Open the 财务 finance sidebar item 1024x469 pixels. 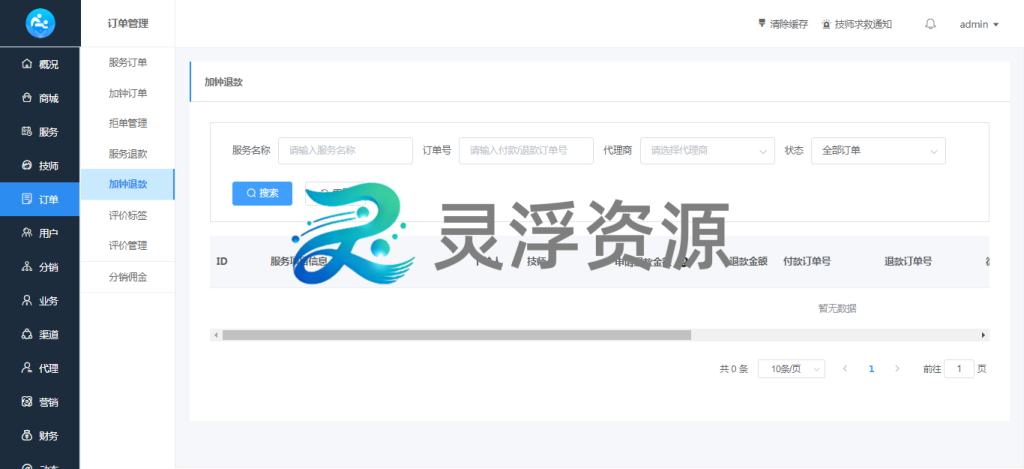[40, 436]
